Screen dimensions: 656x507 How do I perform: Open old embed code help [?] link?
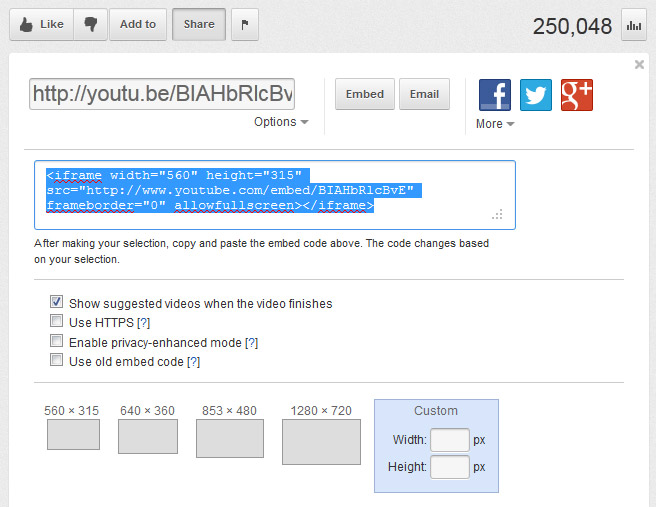point(193,362)
